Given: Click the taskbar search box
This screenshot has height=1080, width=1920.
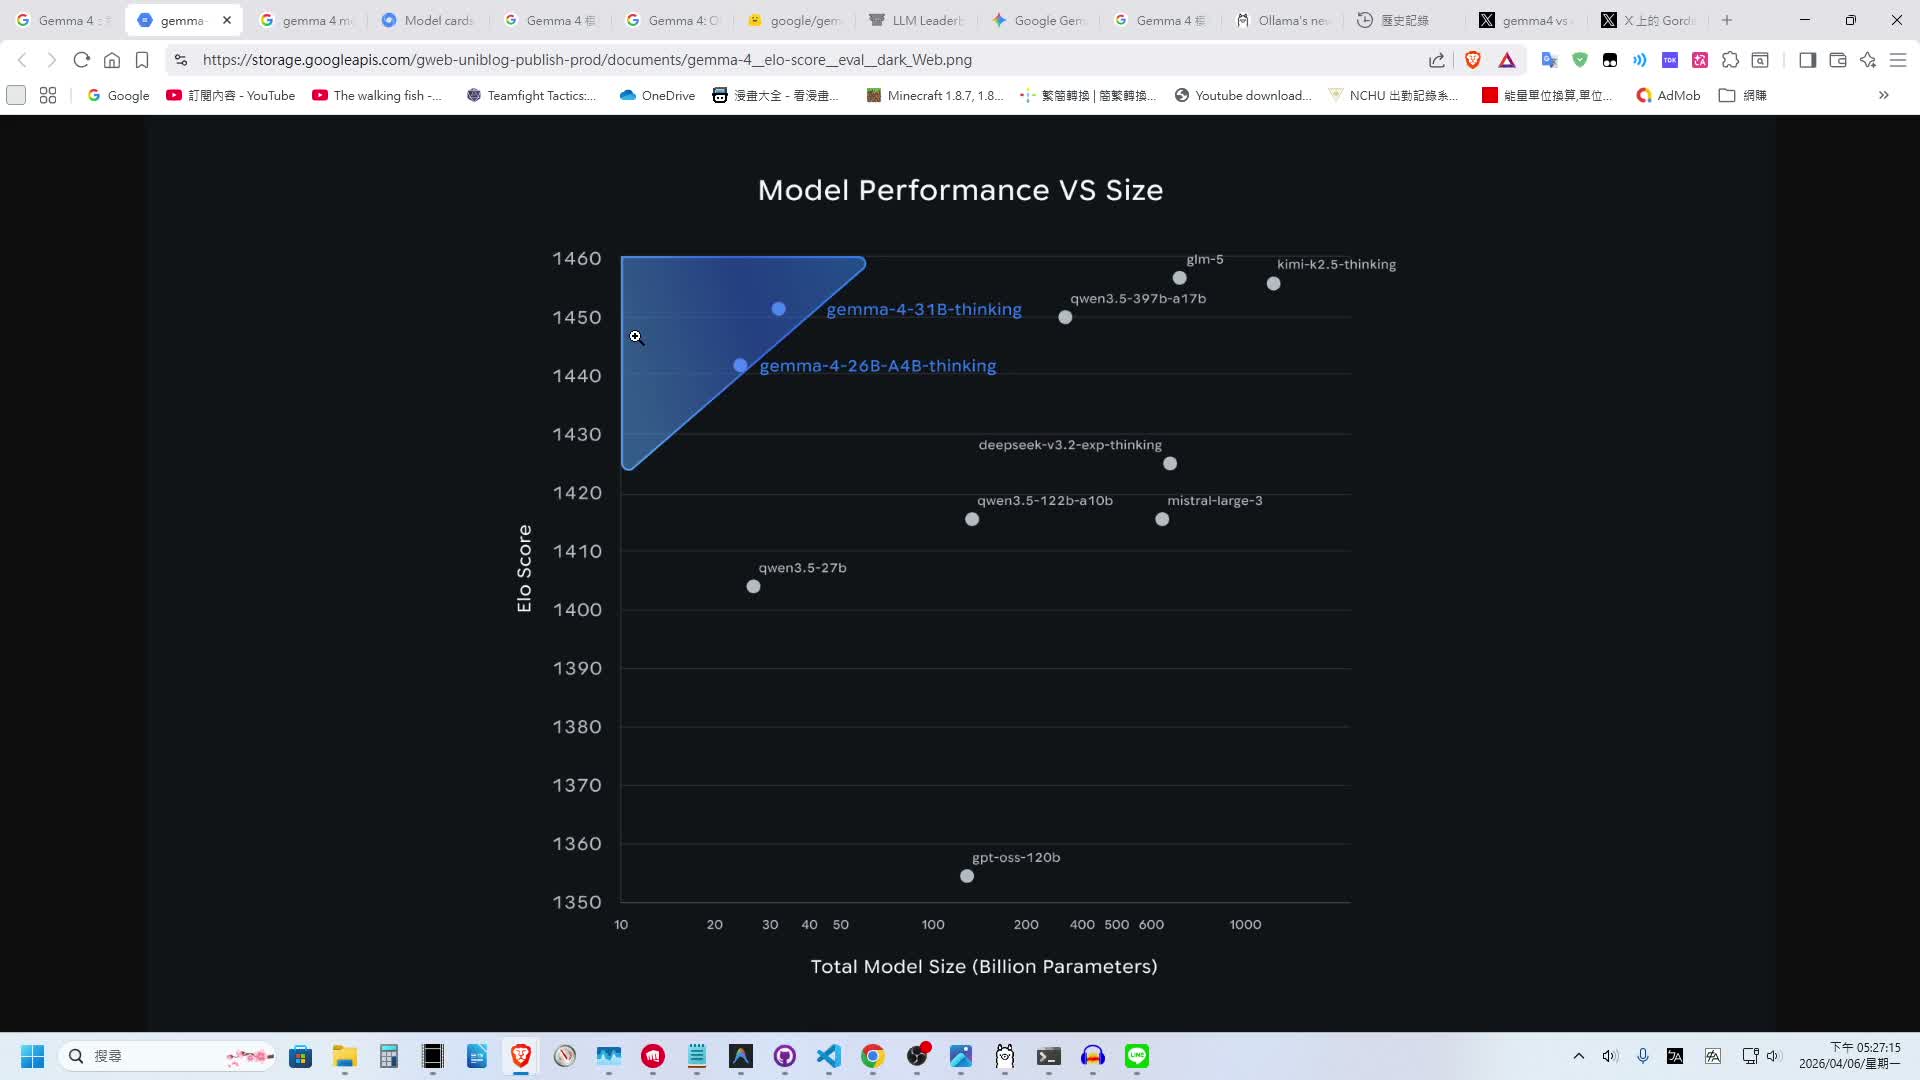Looking at the screenshot, I should pyautogui.click(x=167, y=1056).
